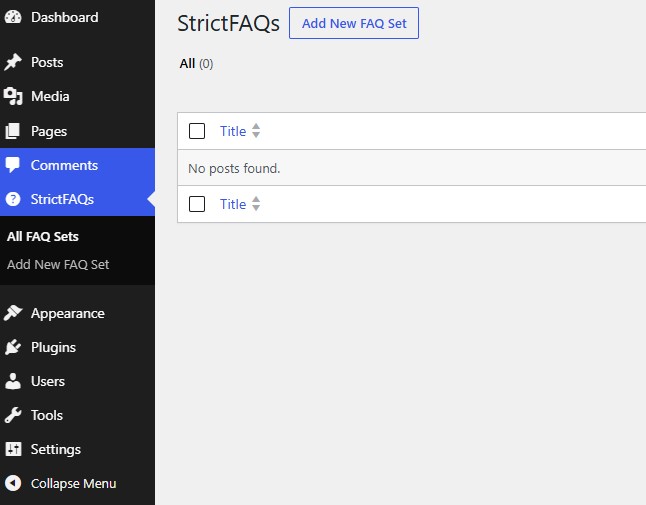
Task: Sort by Title using footer sort arrows
Action: (x=256, y=203)
